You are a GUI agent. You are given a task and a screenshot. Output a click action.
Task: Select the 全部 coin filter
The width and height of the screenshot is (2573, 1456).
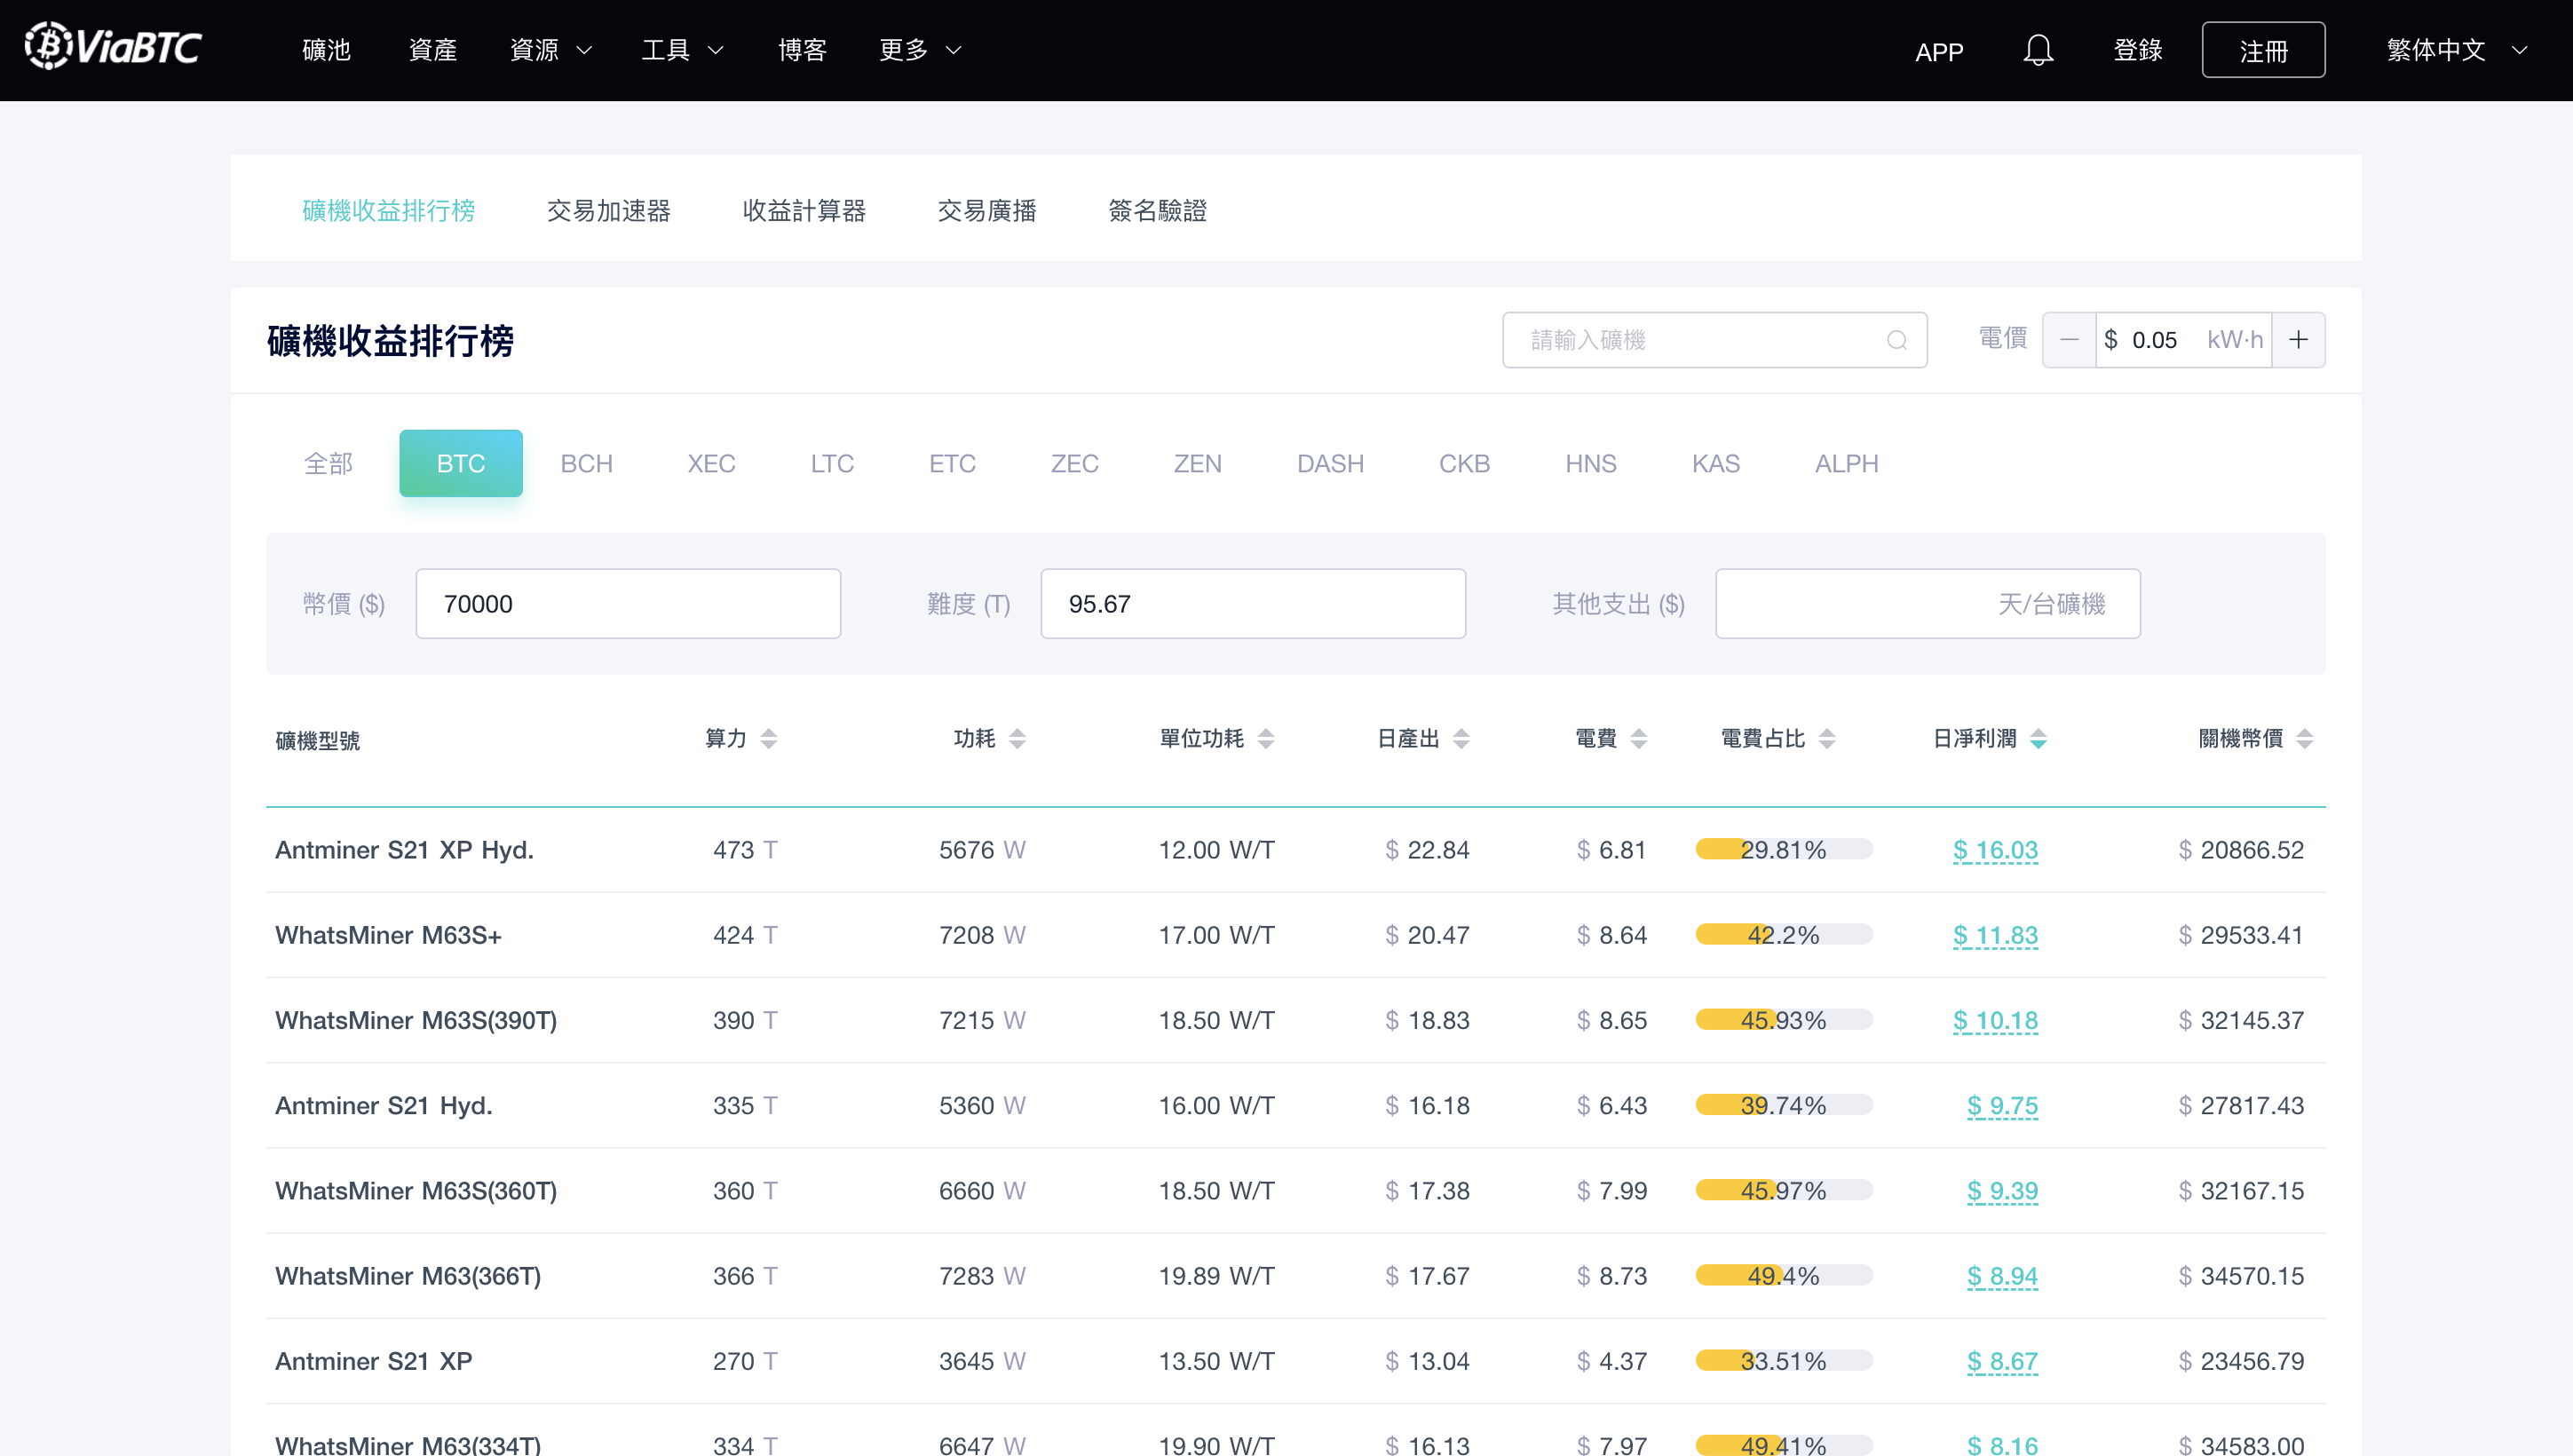coord(328,464)
